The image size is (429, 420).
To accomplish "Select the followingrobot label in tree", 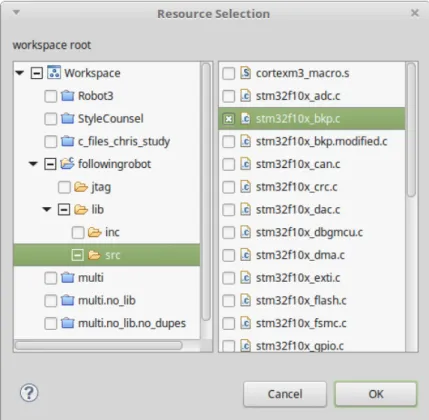I will pos(114,164).
